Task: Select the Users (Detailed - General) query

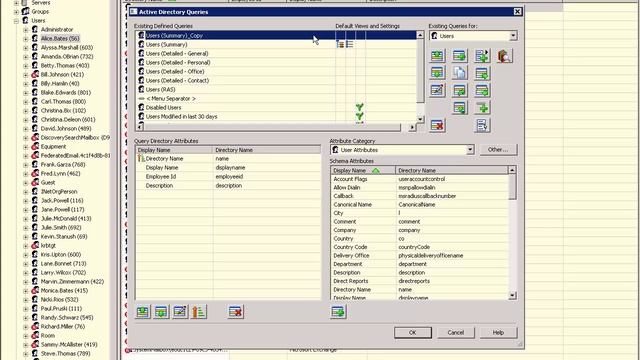Action: click(x=276, y=53)
